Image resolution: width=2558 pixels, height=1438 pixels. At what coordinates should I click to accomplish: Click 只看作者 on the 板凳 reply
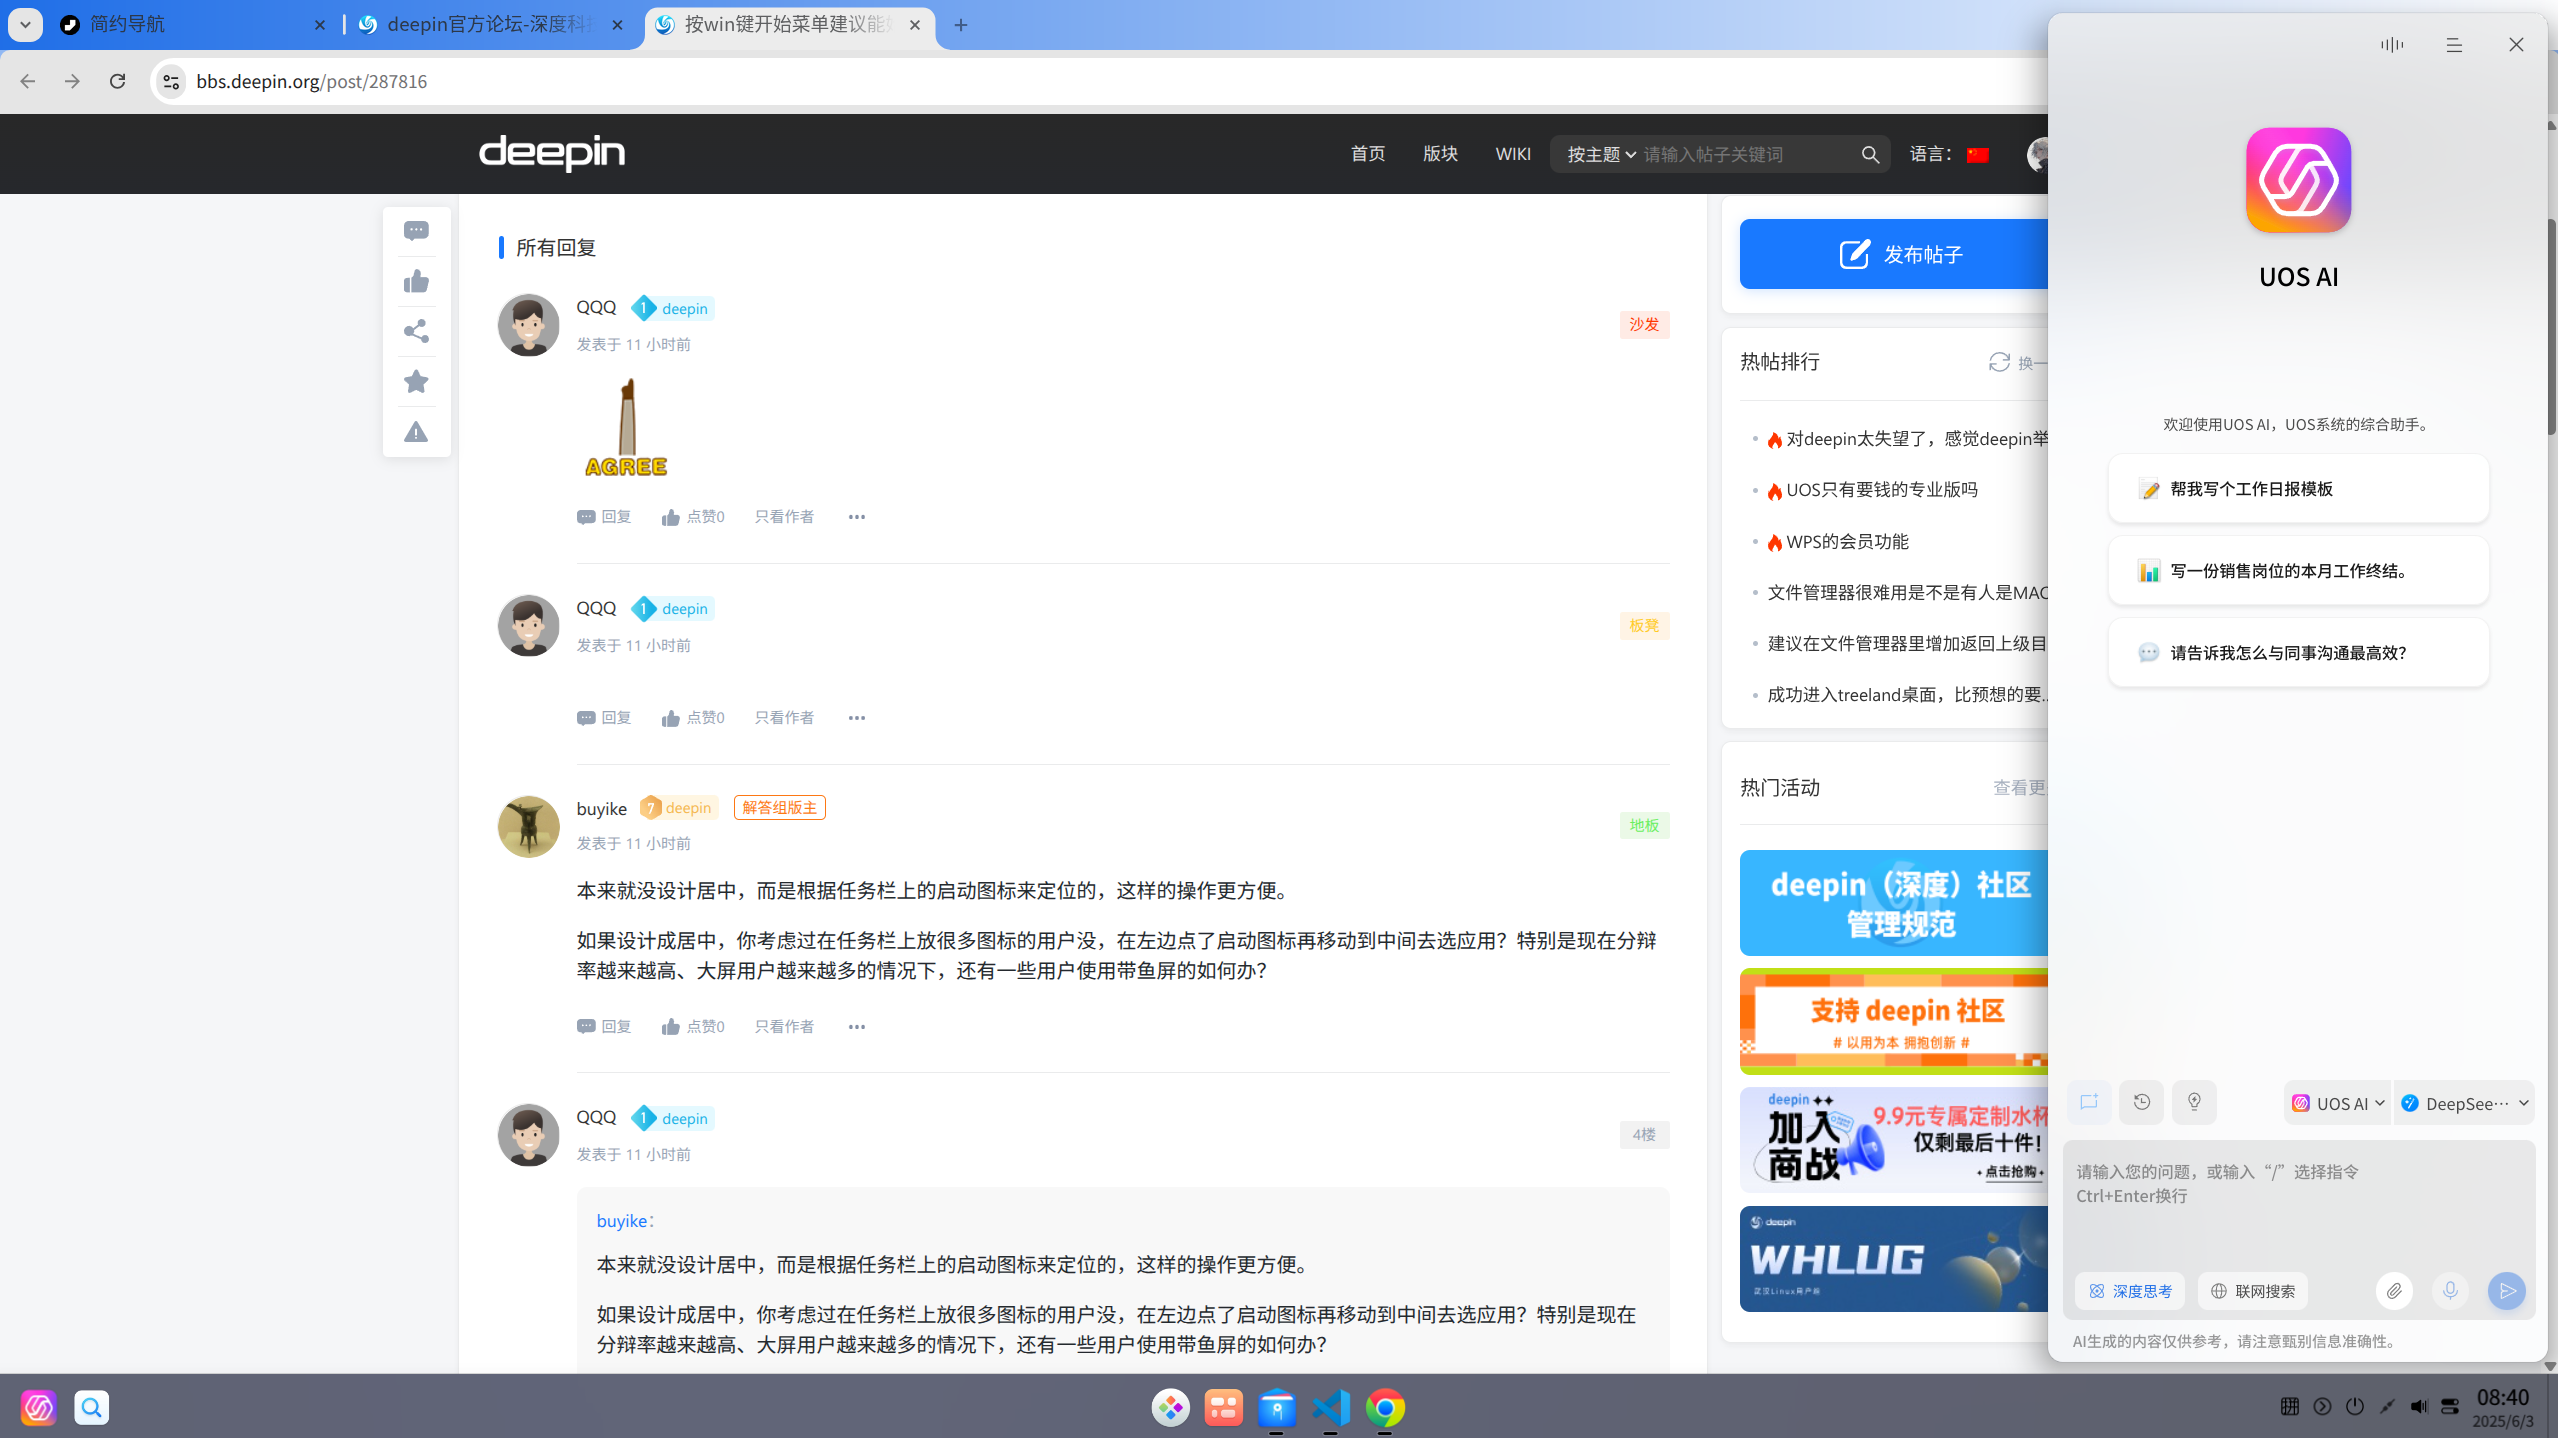pyautogui.click(x=784, y=718)
